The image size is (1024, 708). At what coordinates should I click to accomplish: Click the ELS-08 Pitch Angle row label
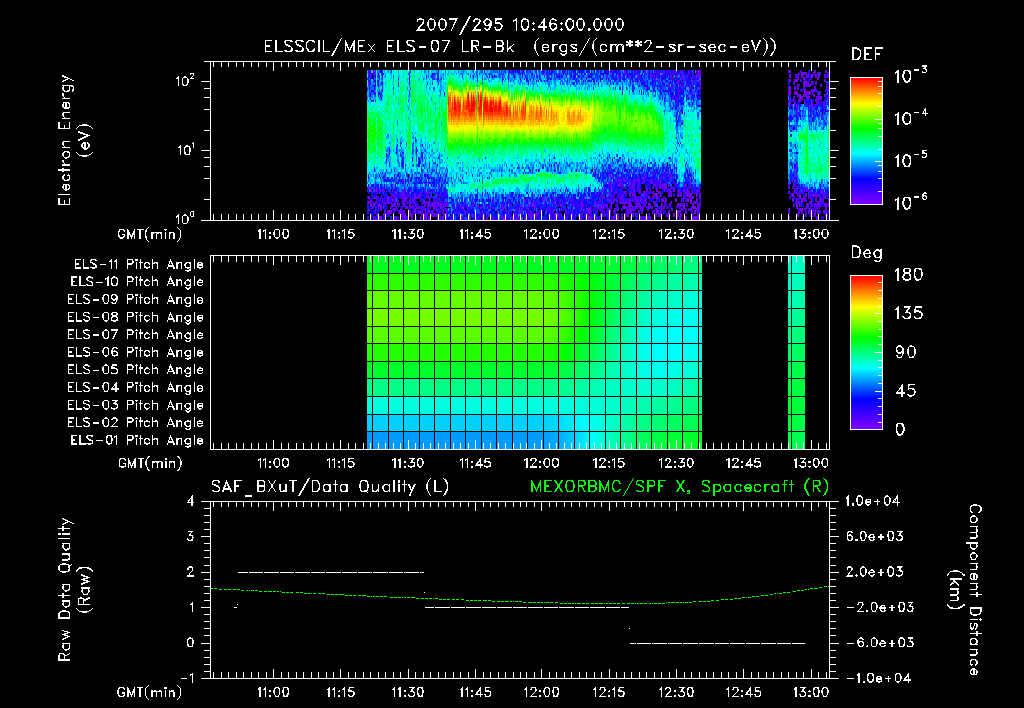click(135, 317)
